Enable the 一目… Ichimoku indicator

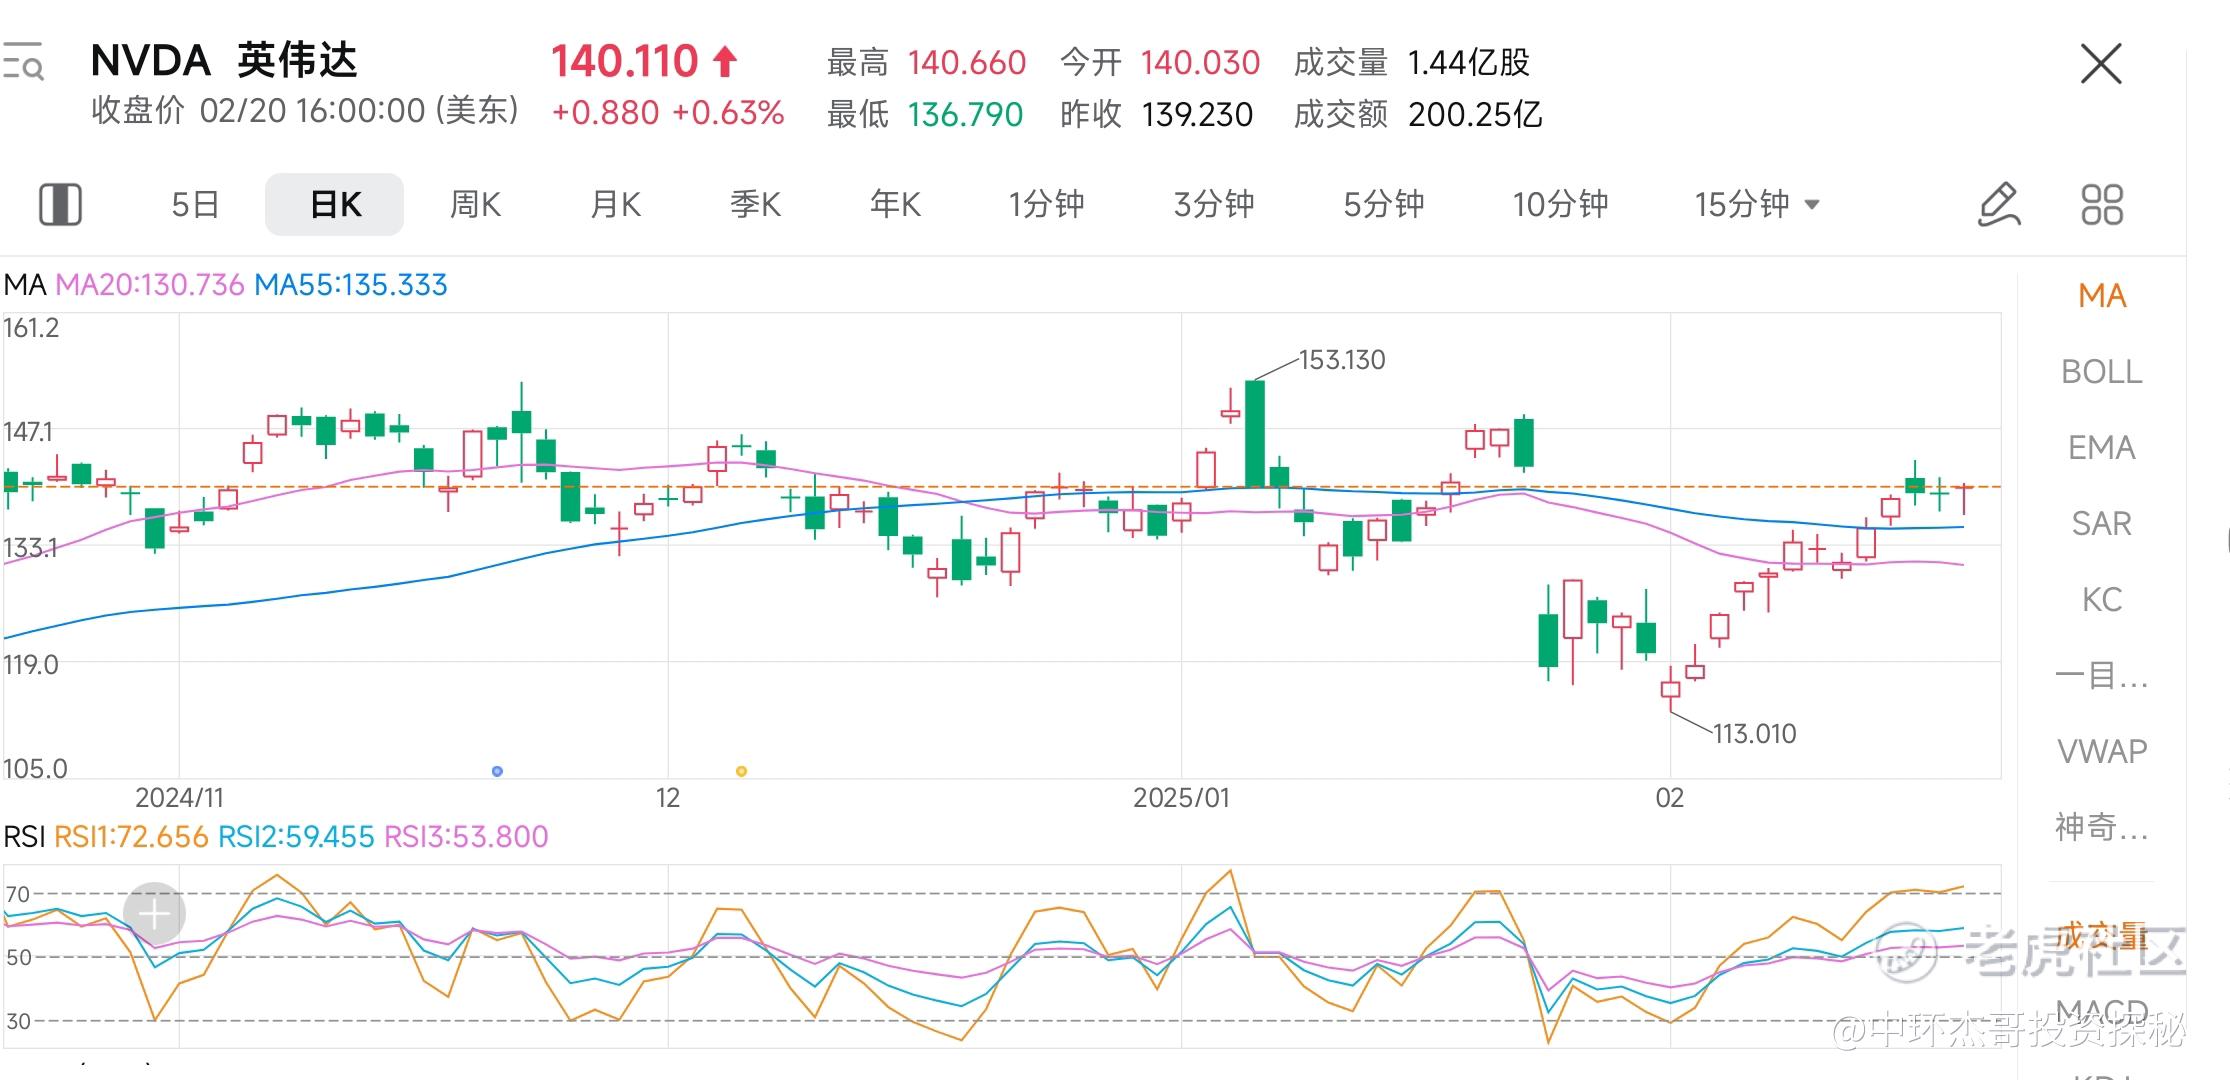(2102, 676)
